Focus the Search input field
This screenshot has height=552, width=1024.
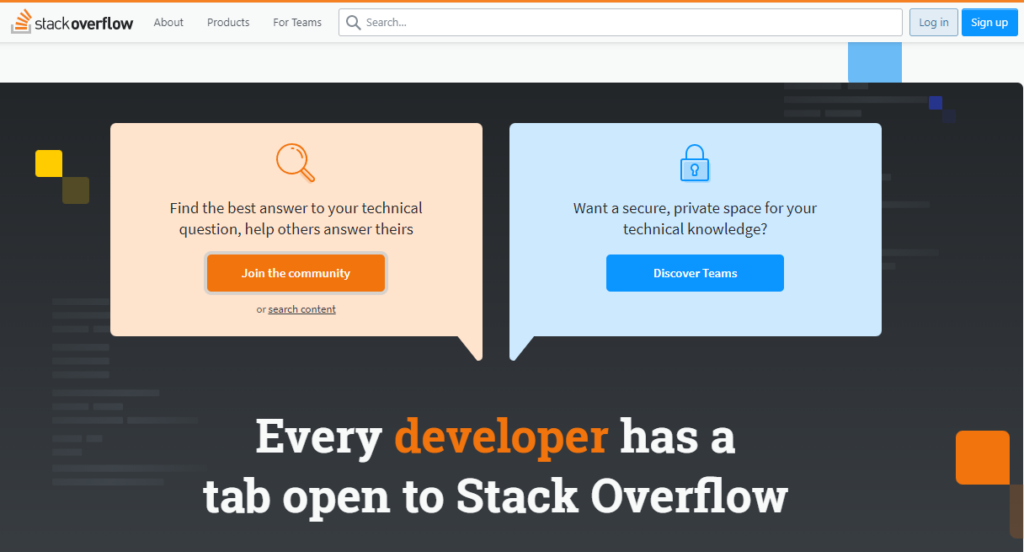point(620,22)
